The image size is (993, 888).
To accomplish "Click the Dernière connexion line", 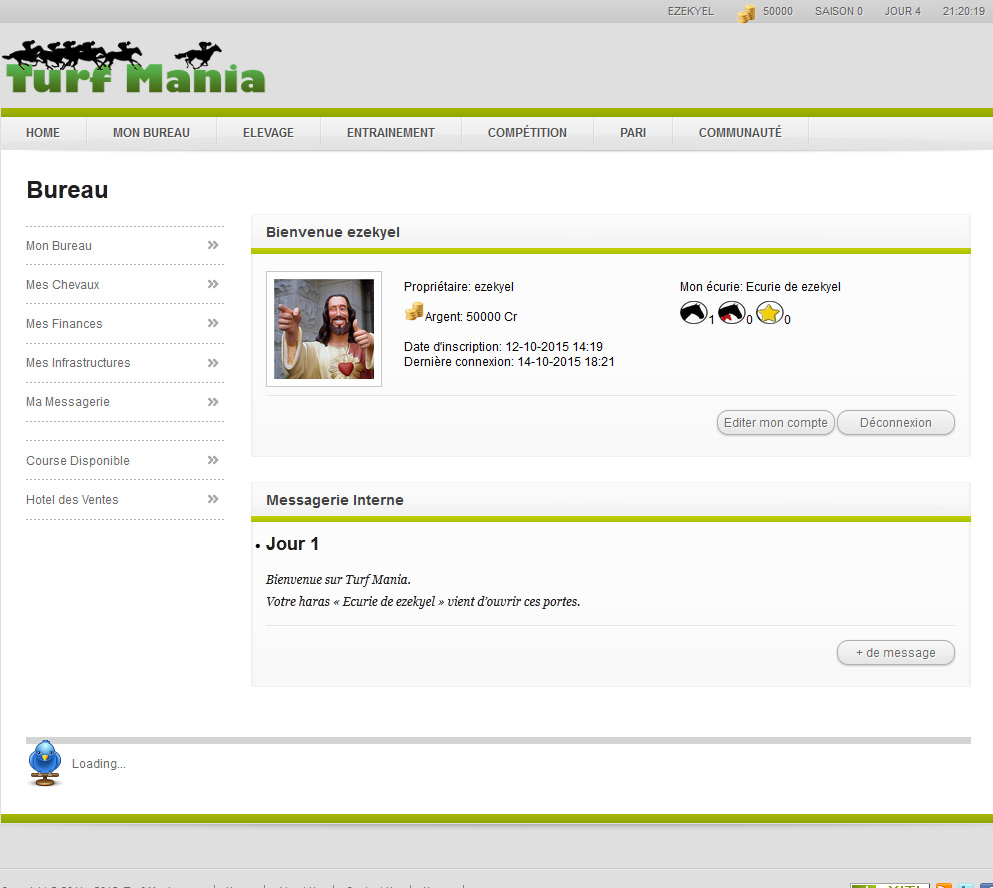I will (509, 362).
